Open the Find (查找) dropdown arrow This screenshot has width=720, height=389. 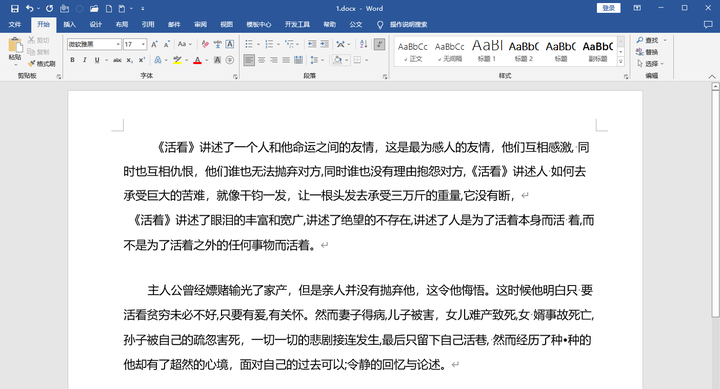point(665,40)
